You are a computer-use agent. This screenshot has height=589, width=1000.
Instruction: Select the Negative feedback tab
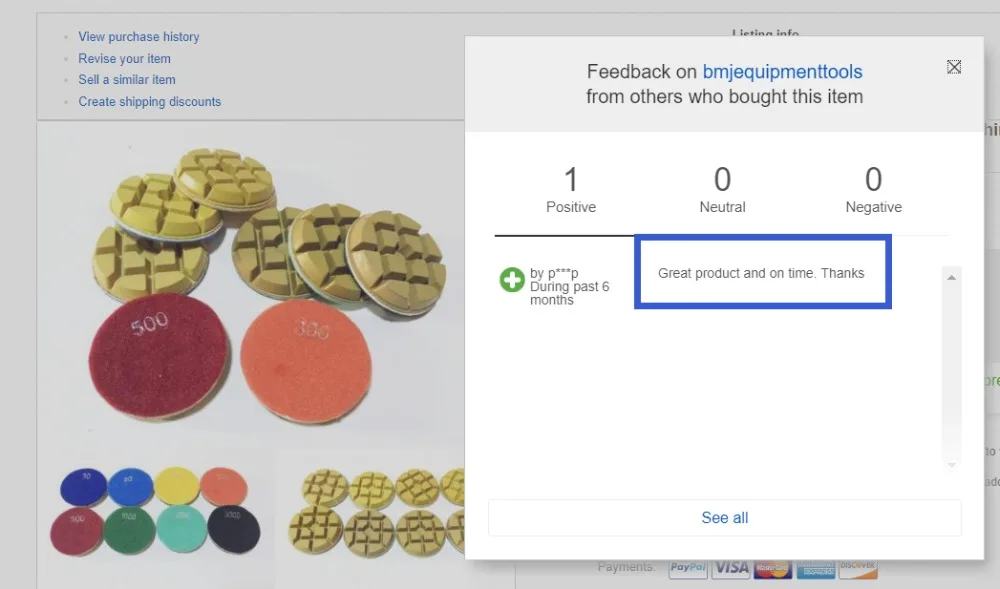click(873, 189)
